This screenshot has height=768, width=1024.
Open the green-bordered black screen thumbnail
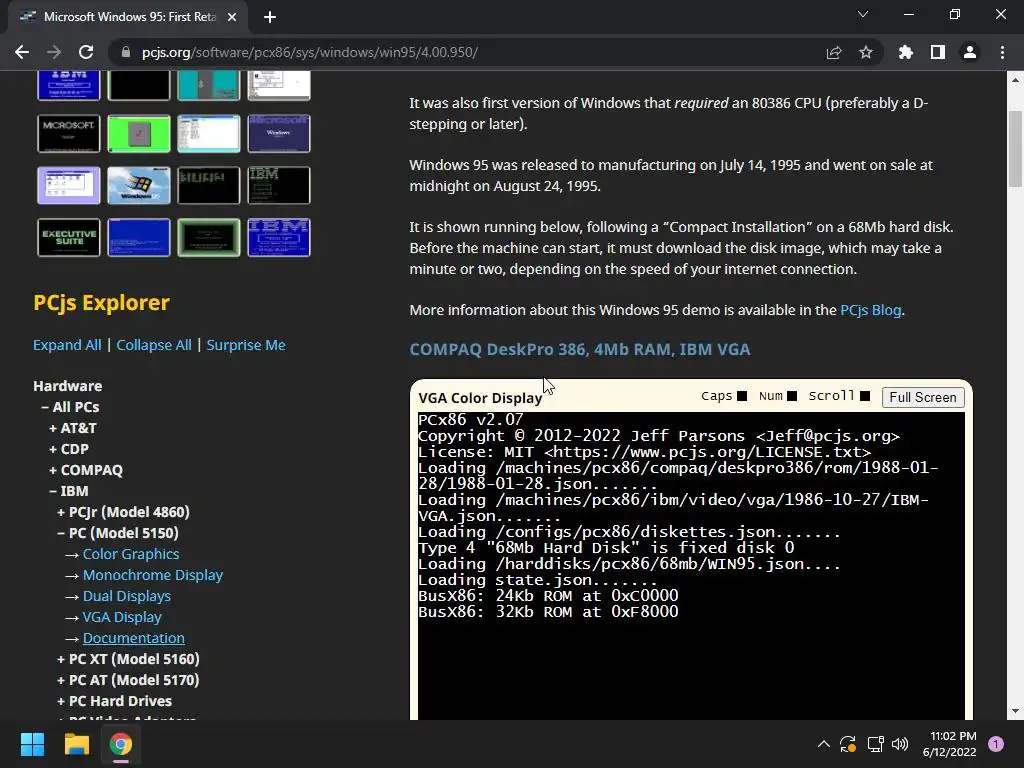click(209, 238)
